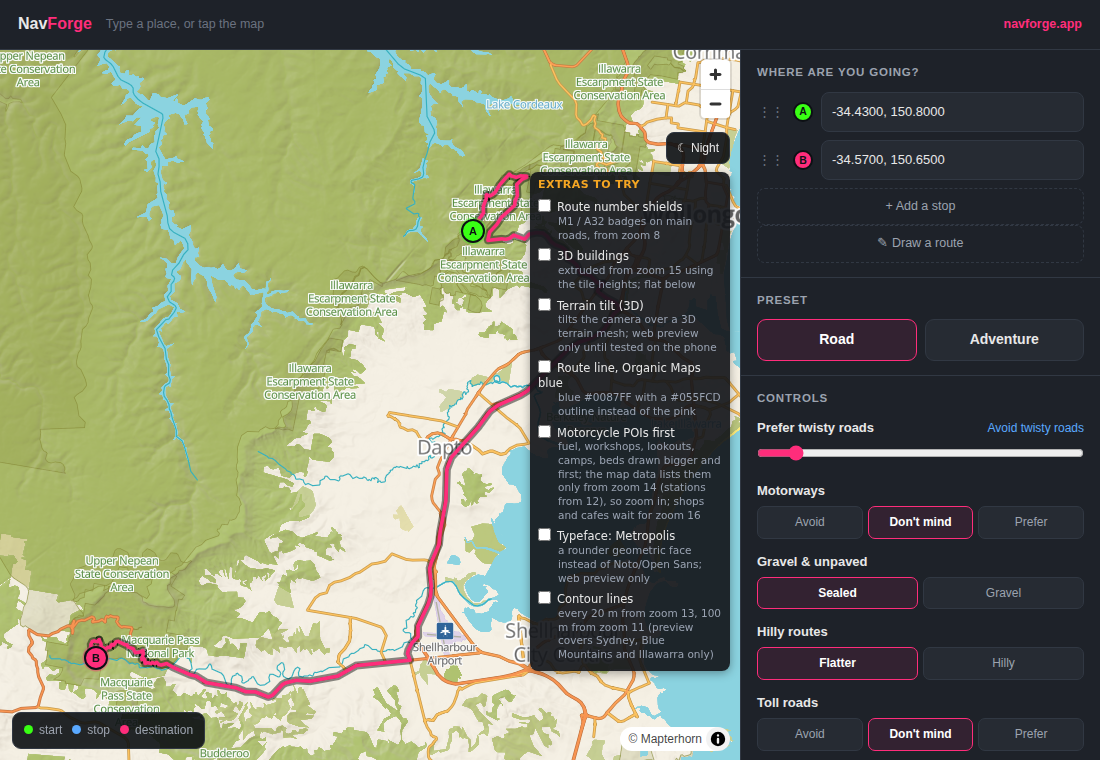This screenshot has height=760, width=1100.
Task: Zoom in the map with plus button
Action: [715, 74]
